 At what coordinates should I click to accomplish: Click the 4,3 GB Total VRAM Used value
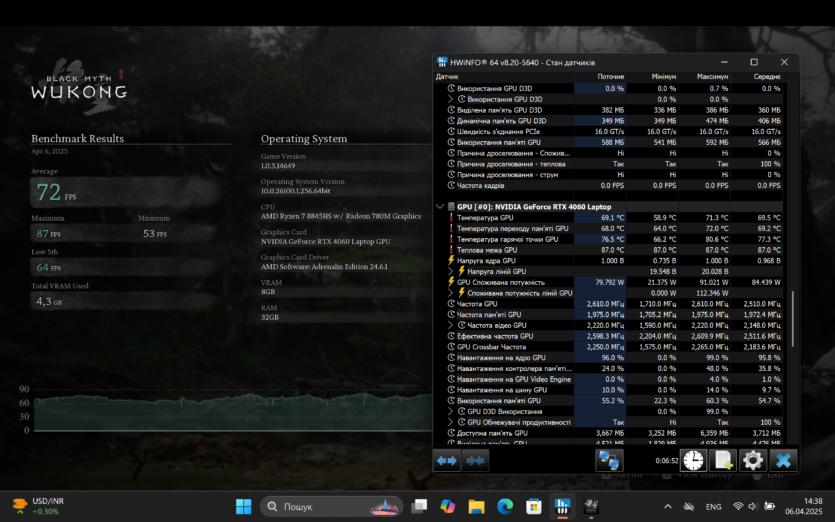(x=49, y=301)
